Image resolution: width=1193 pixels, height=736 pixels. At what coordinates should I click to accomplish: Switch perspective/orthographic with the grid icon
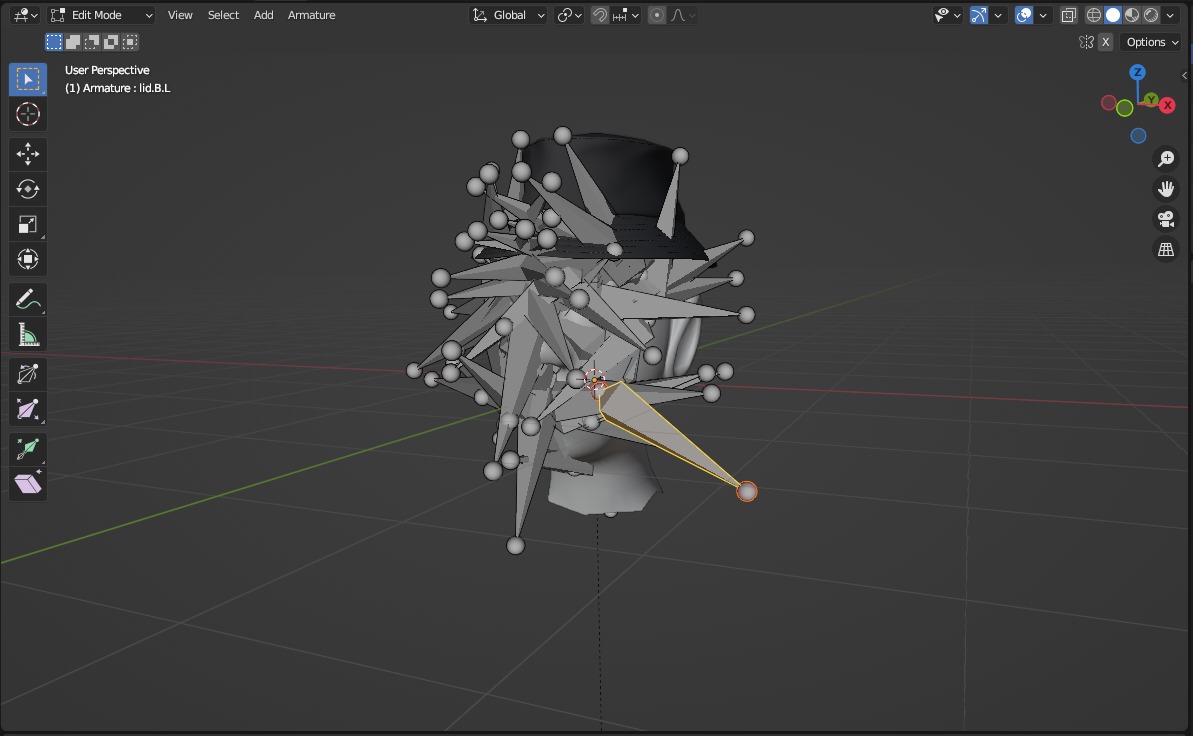pyautogui.click(x=1166, y=250)
